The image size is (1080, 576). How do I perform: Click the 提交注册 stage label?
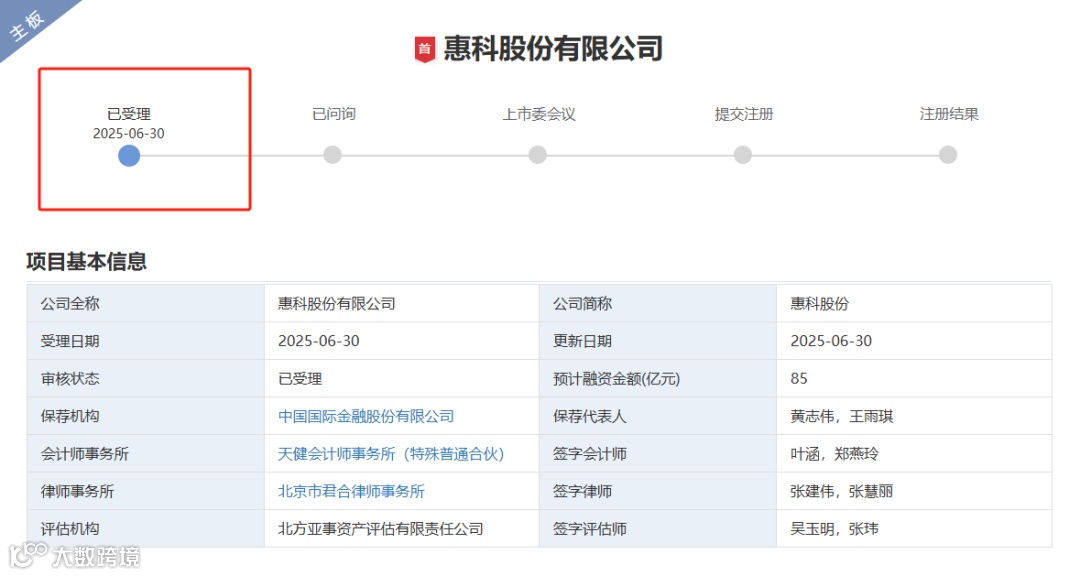pos(744,114)
